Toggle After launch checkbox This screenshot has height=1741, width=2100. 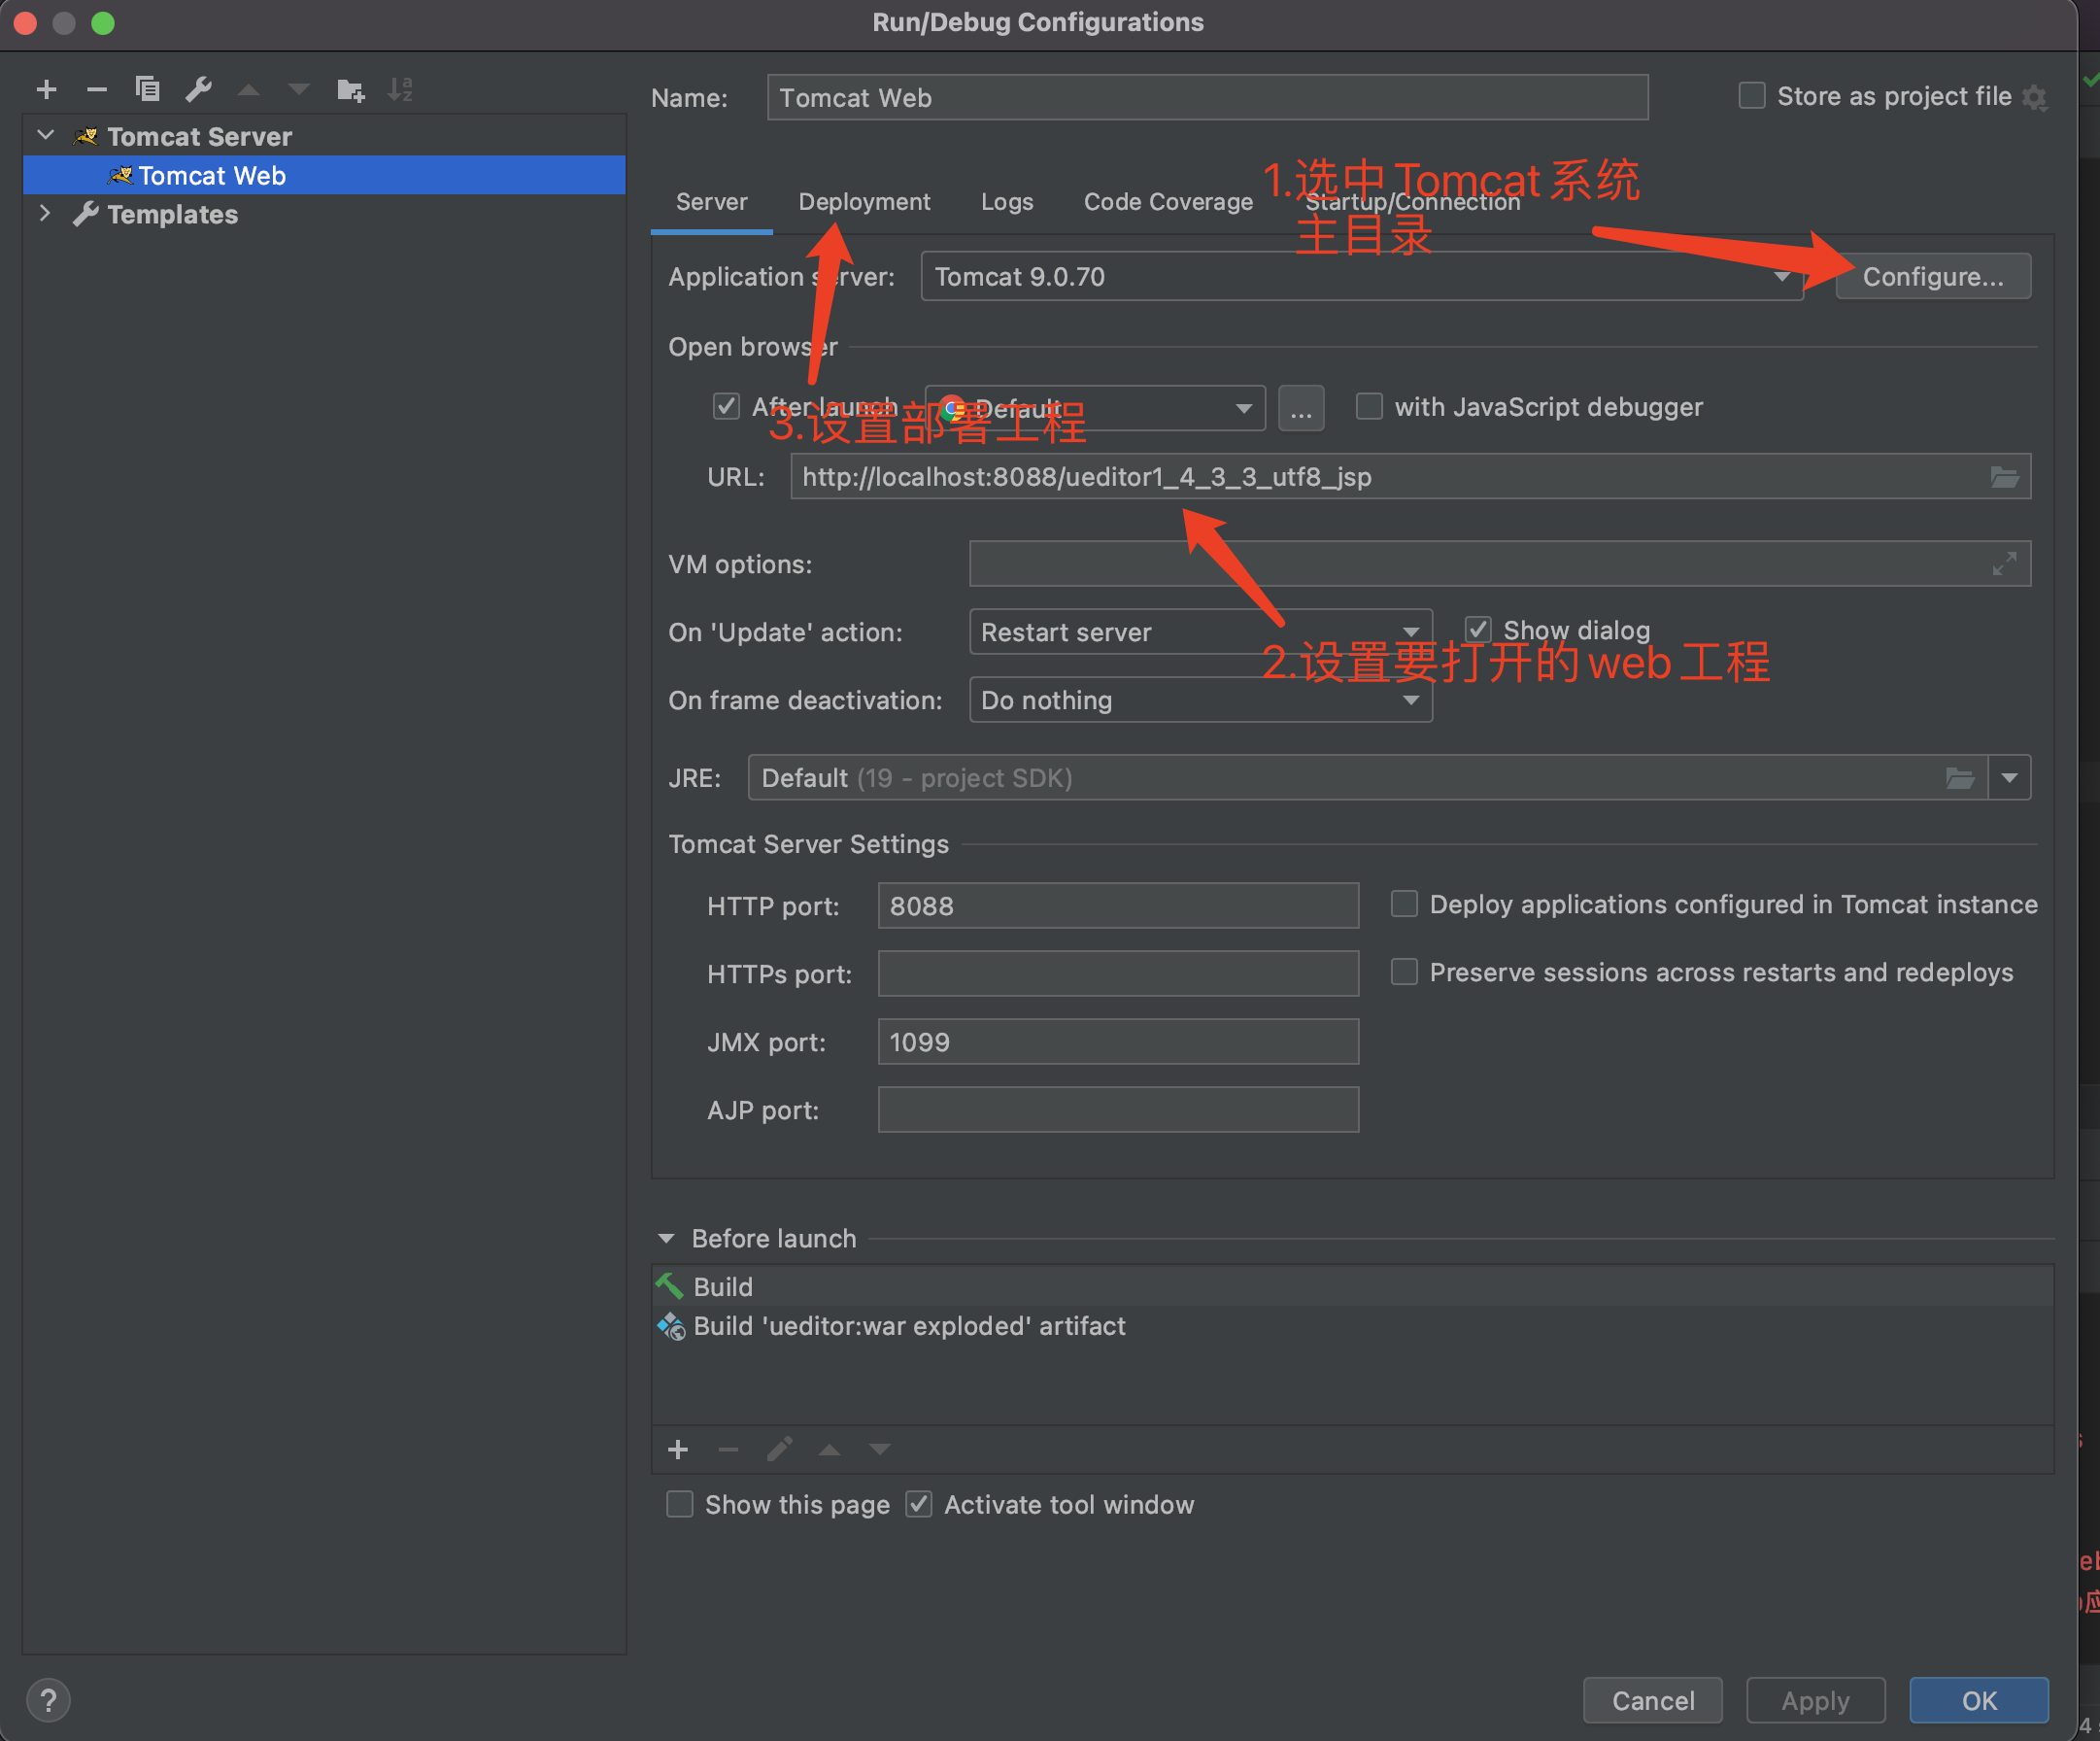[726, 407]
